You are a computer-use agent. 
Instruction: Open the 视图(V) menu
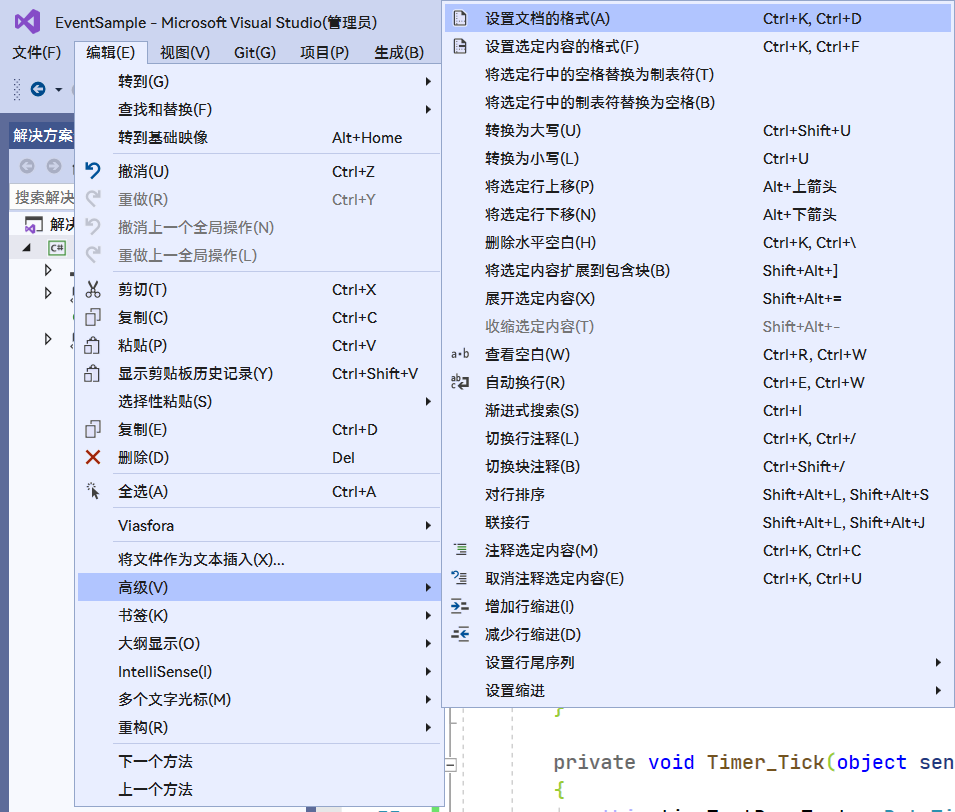click(185, 52)
